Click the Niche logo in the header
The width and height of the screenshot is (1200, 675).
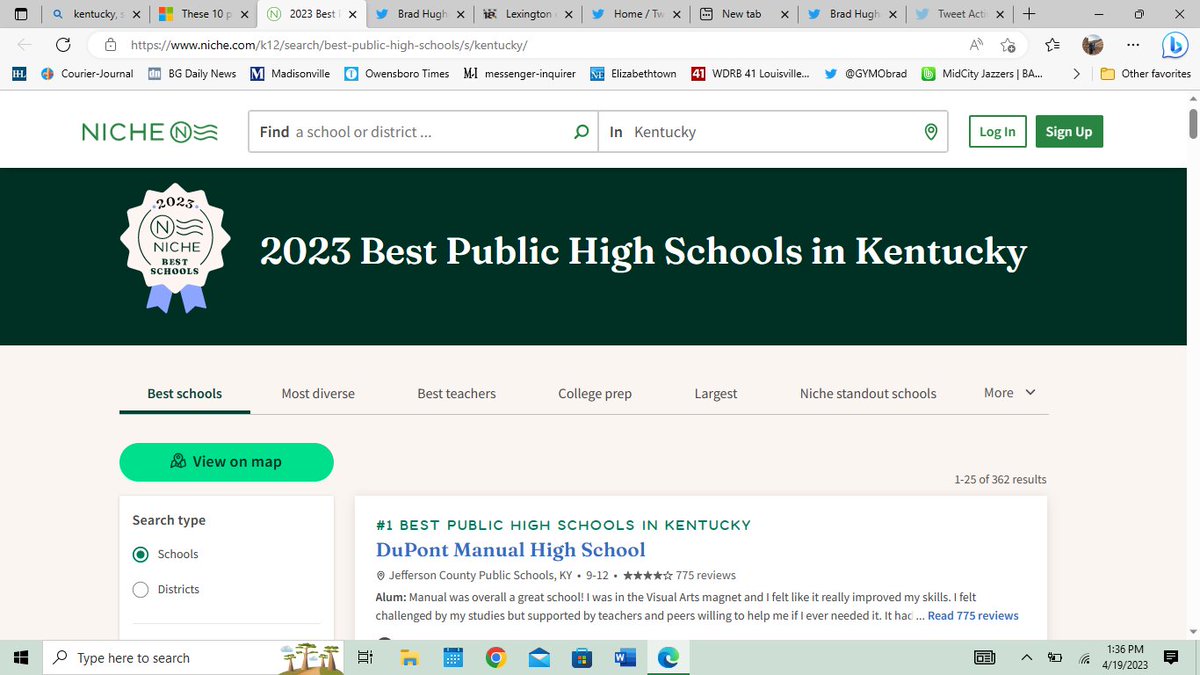pyautogui.click(x=149, y=132)
